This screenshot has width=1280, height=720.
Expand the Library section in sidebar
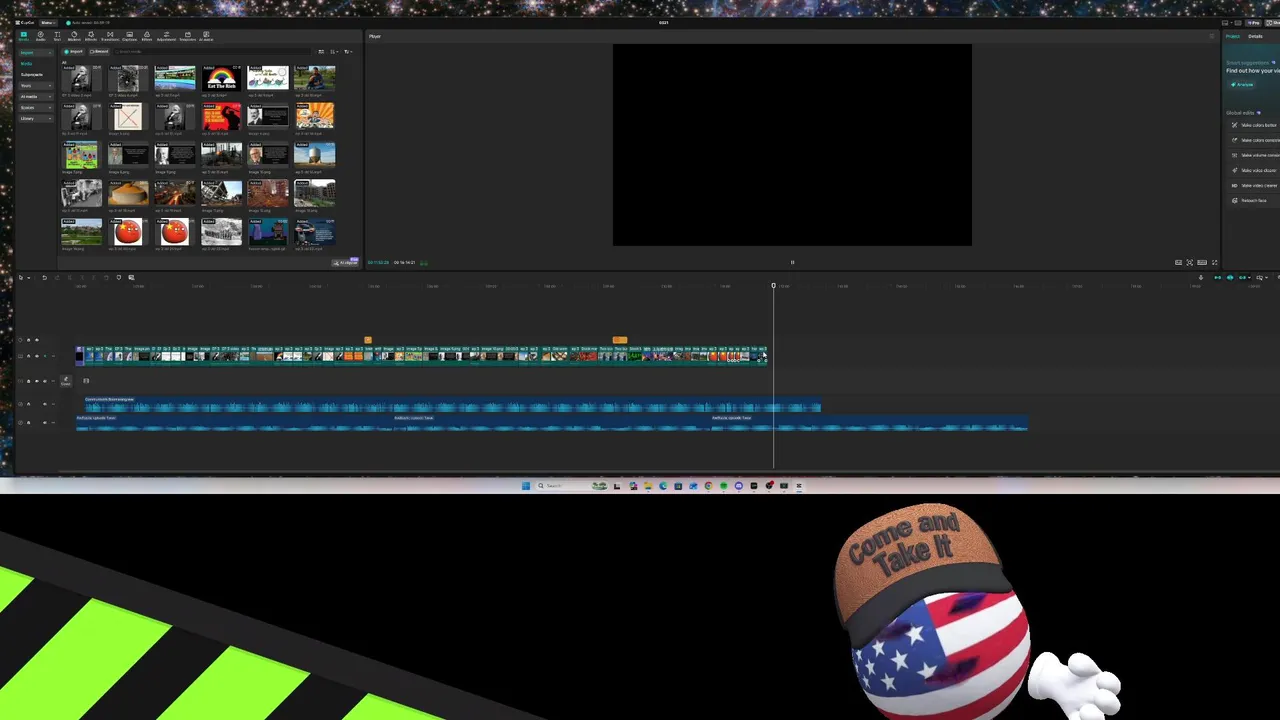click(36, 118)
